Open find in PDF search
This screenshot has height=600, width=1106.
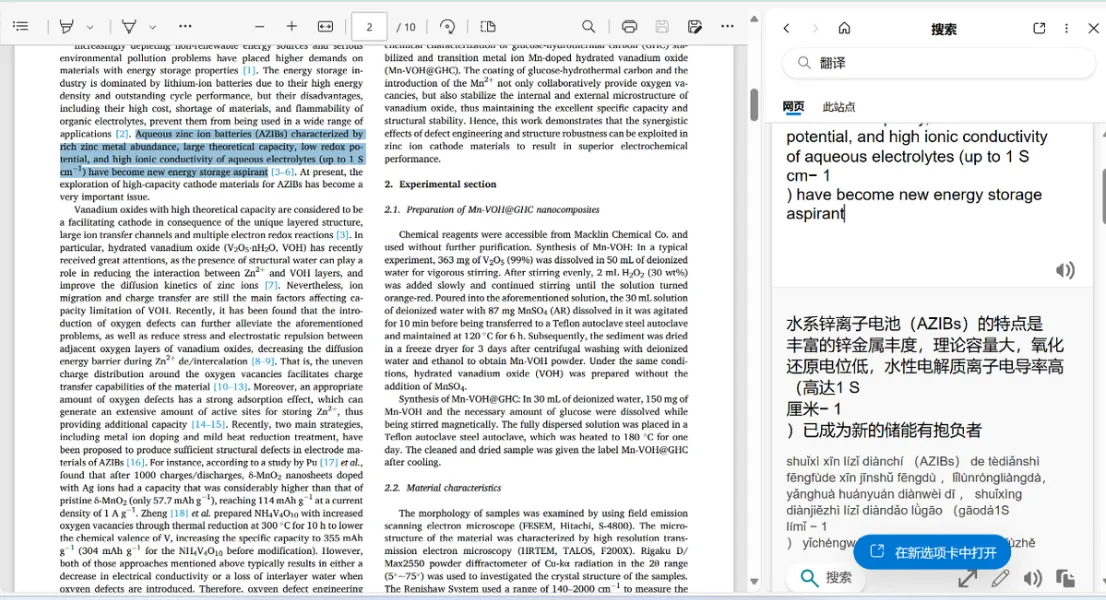tap(588, 27)
